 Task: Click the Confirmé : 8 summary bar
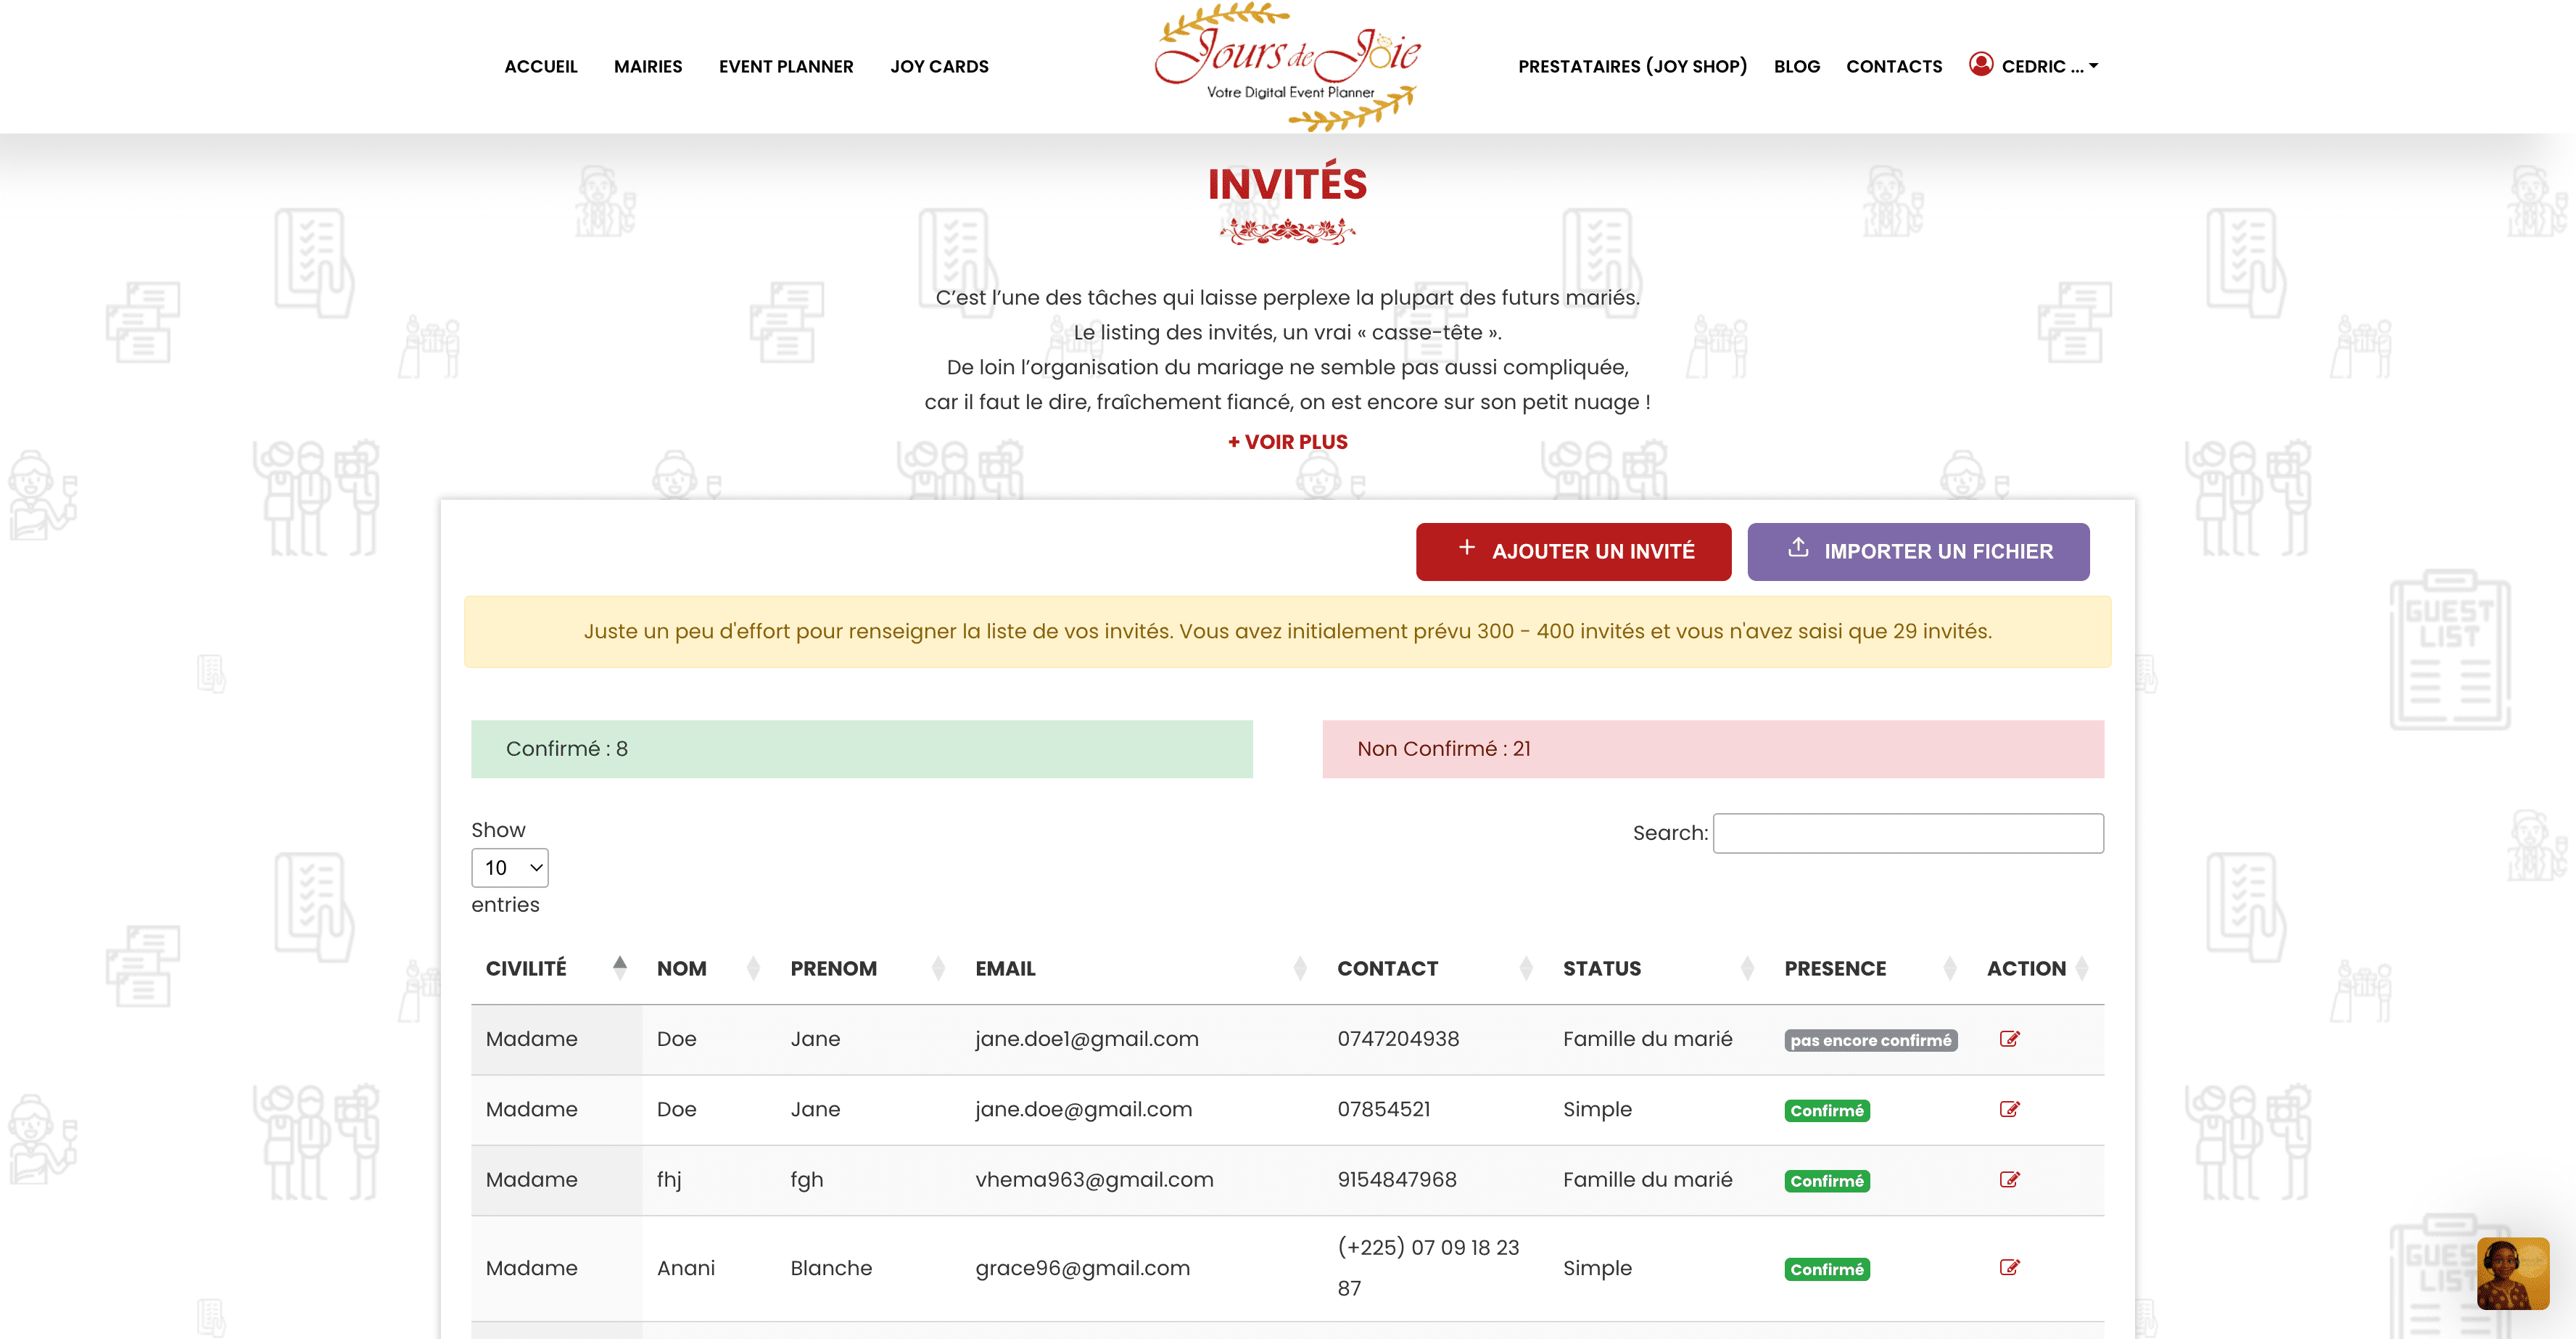(861, 748)
